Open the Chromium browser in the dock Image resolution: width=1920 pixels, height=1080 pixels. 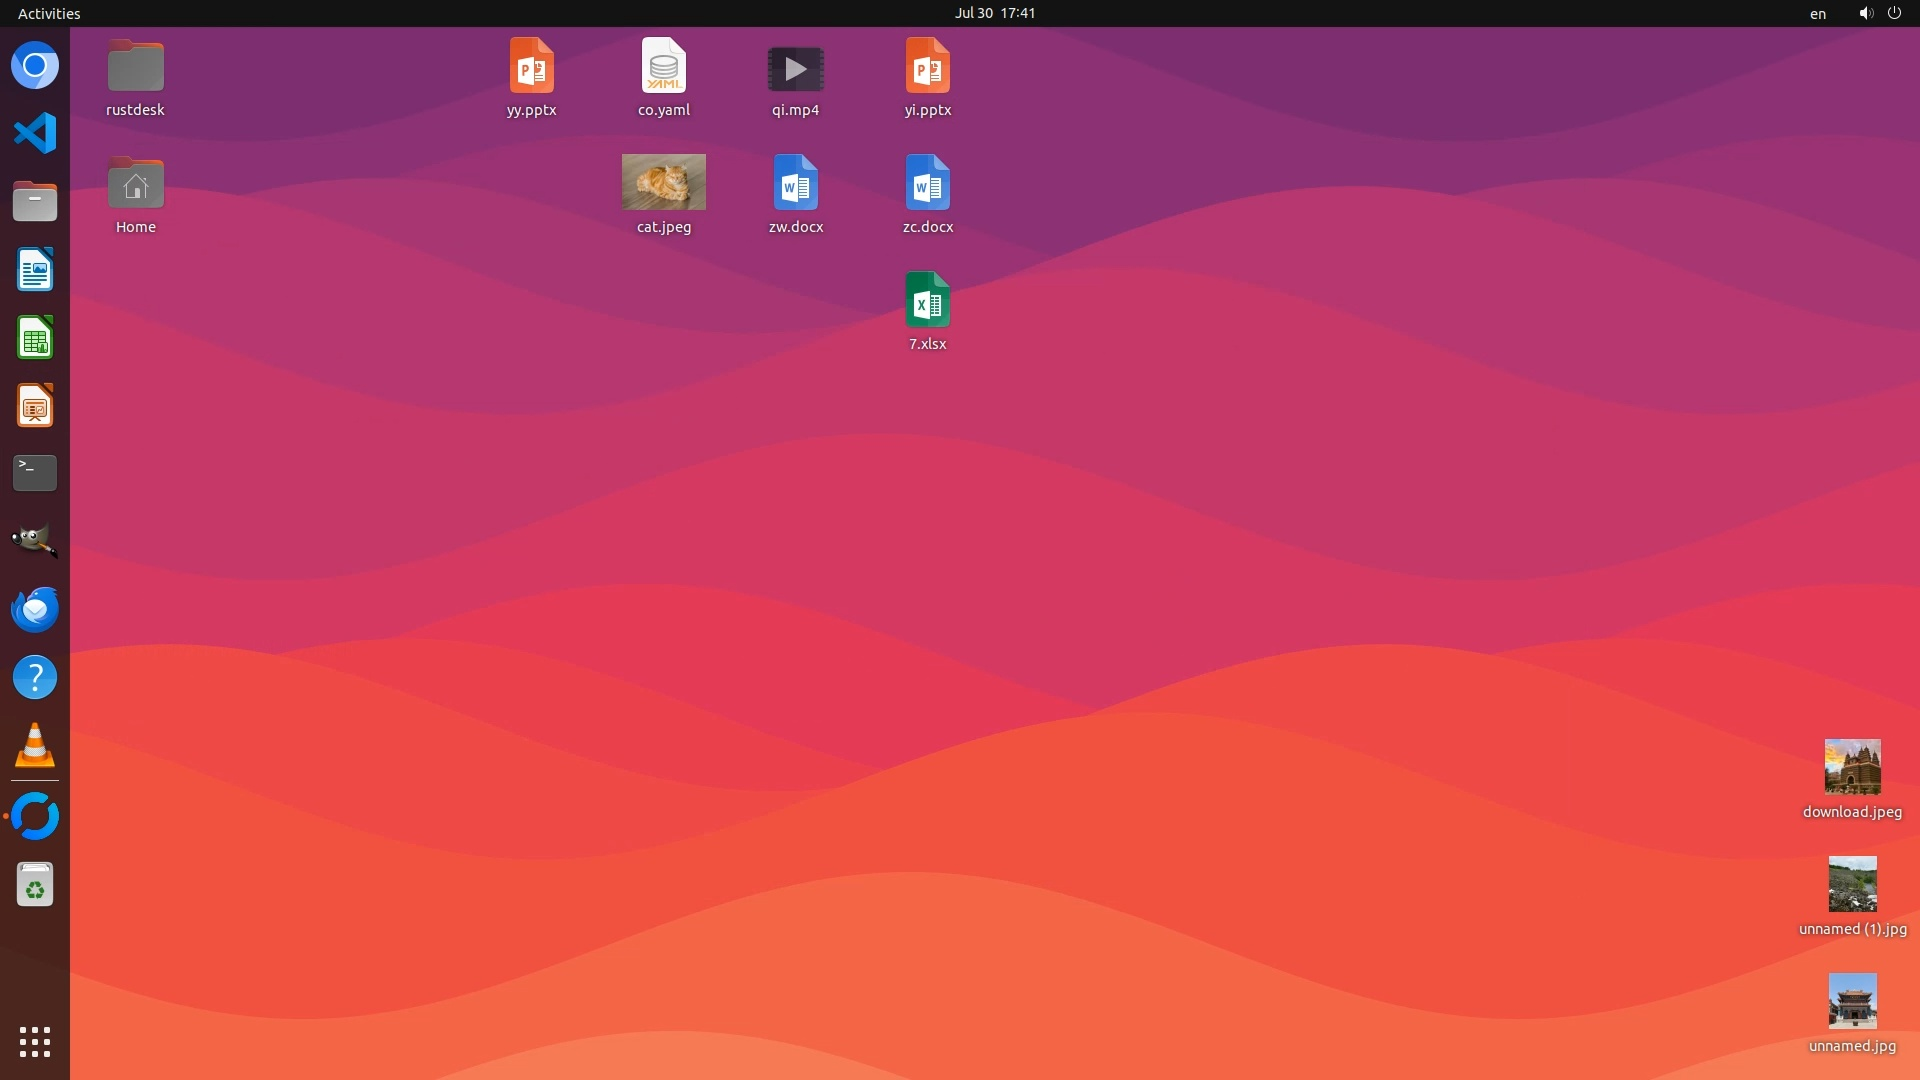pos(35,66)
